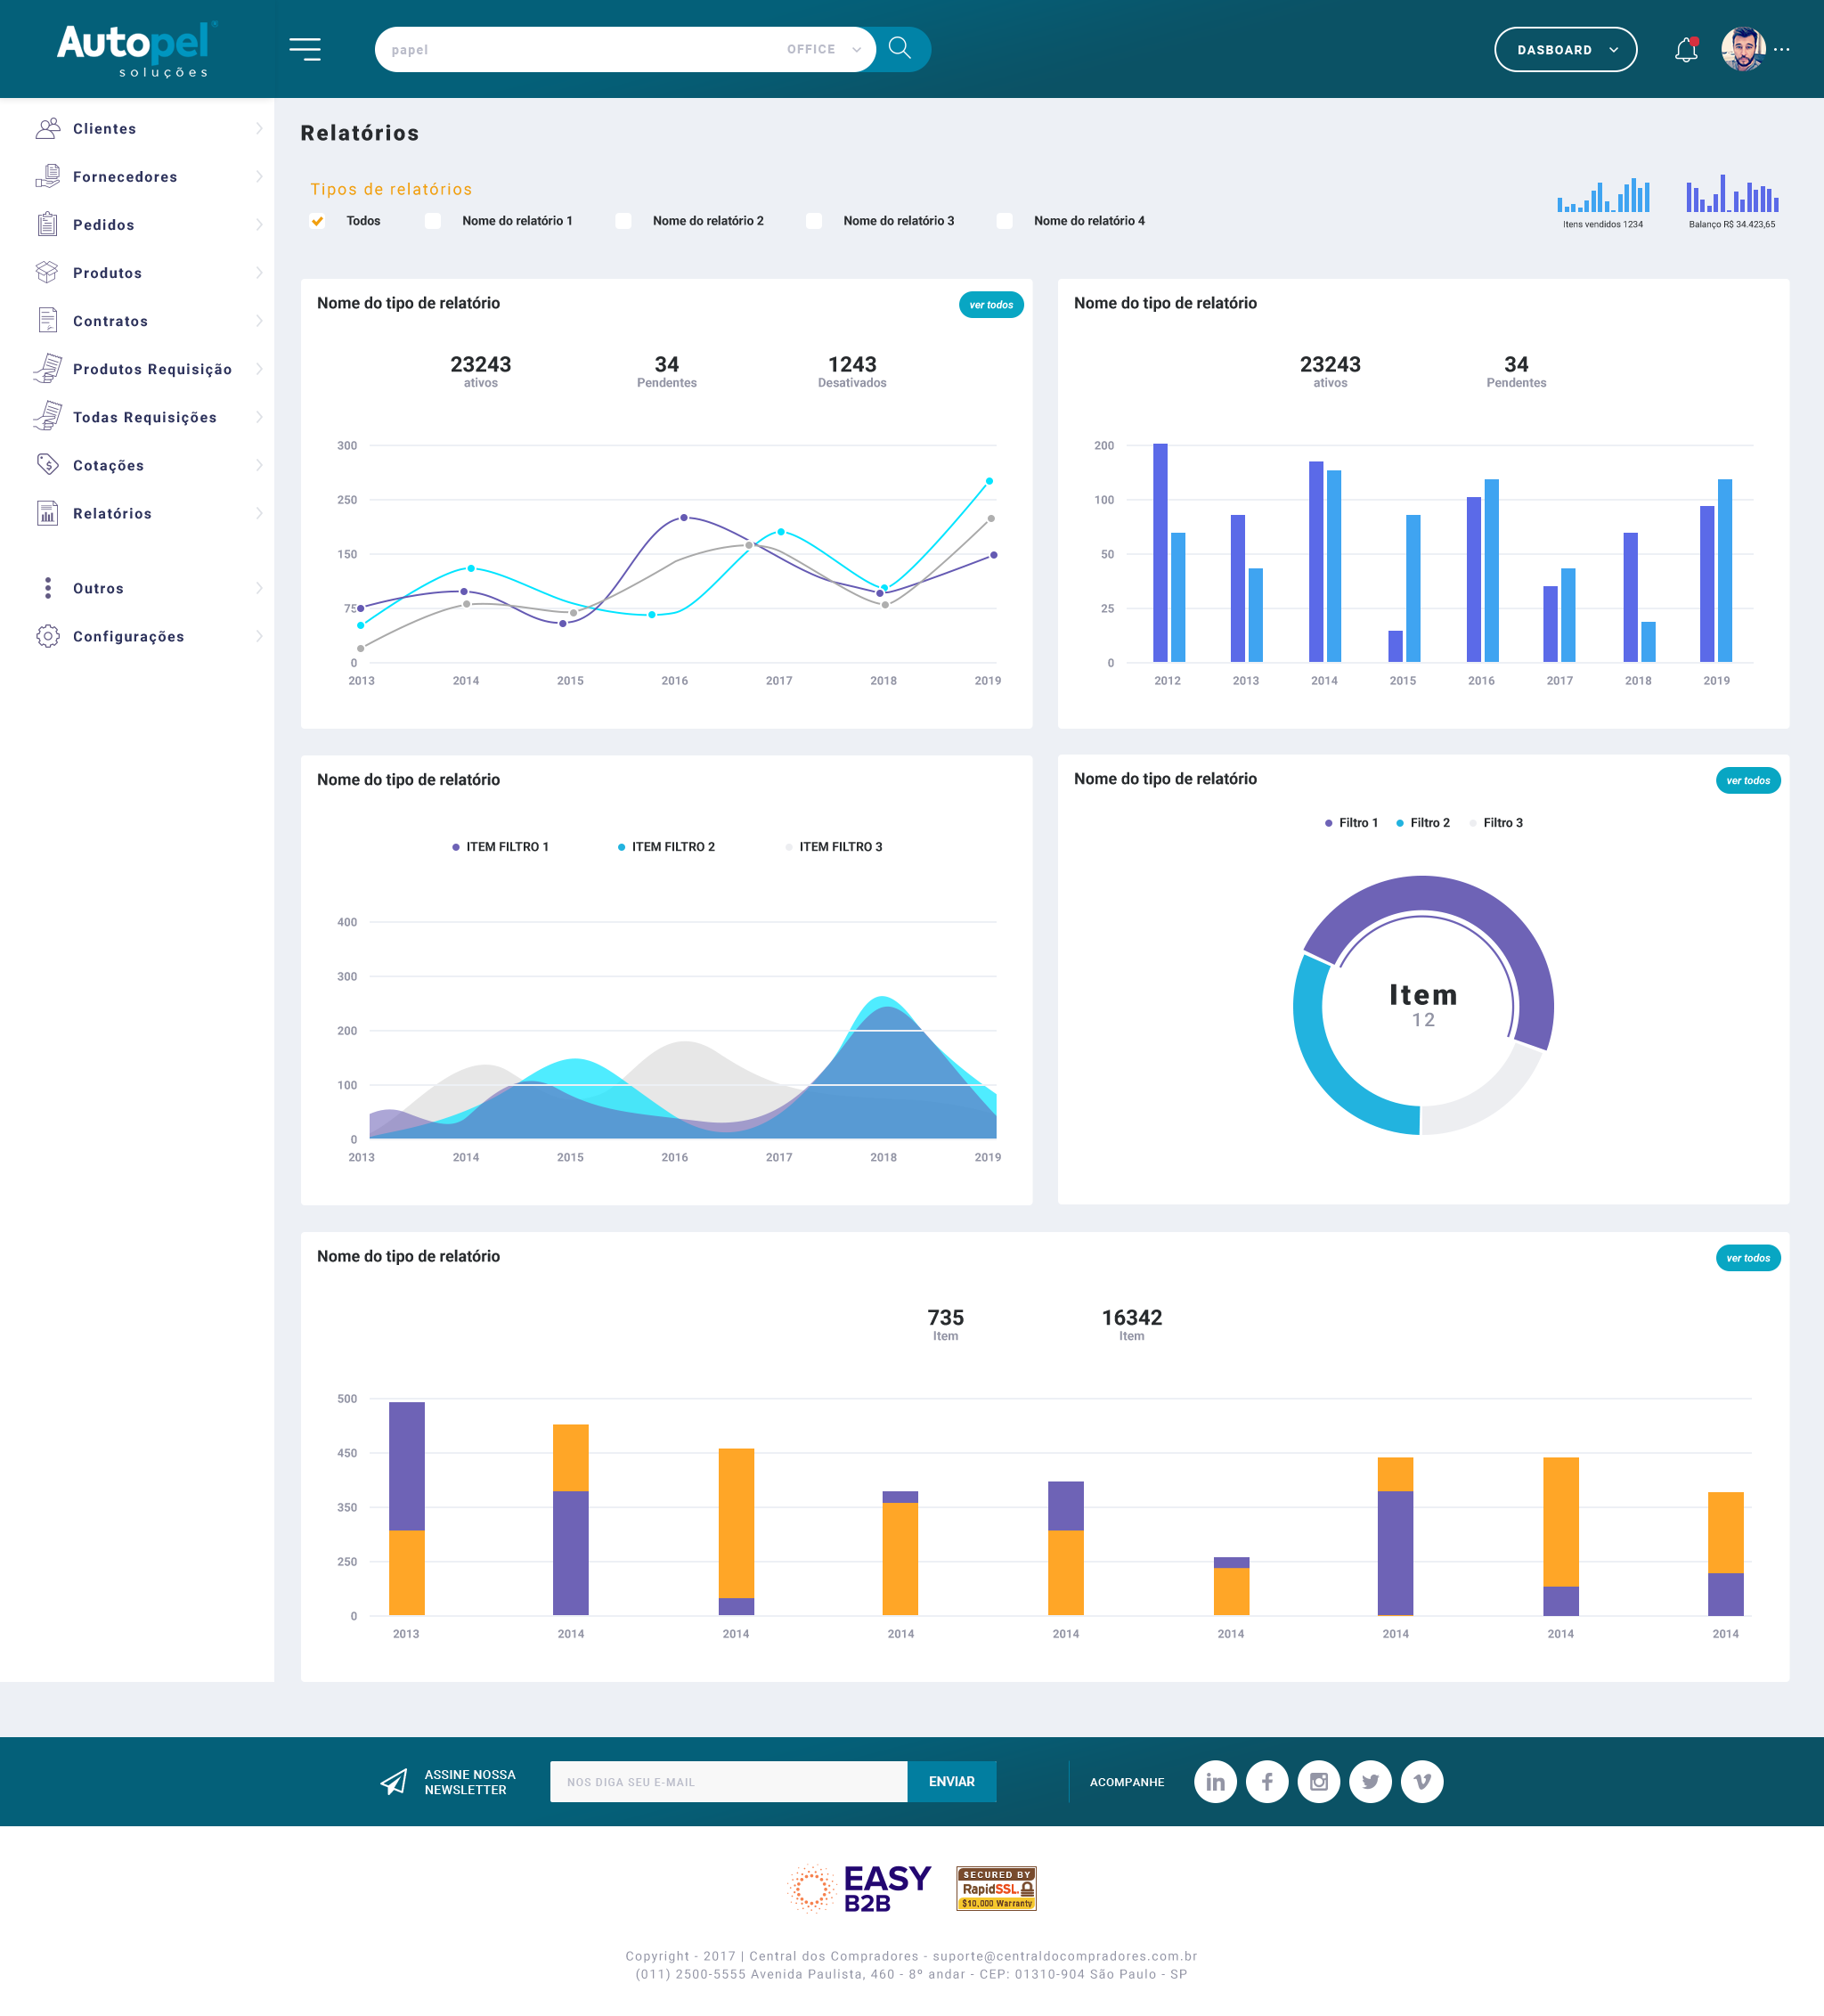This screenshot has width=1824, height=2016.
Task: Check Nome do relatório 1 checkbox
Action: 433,221
